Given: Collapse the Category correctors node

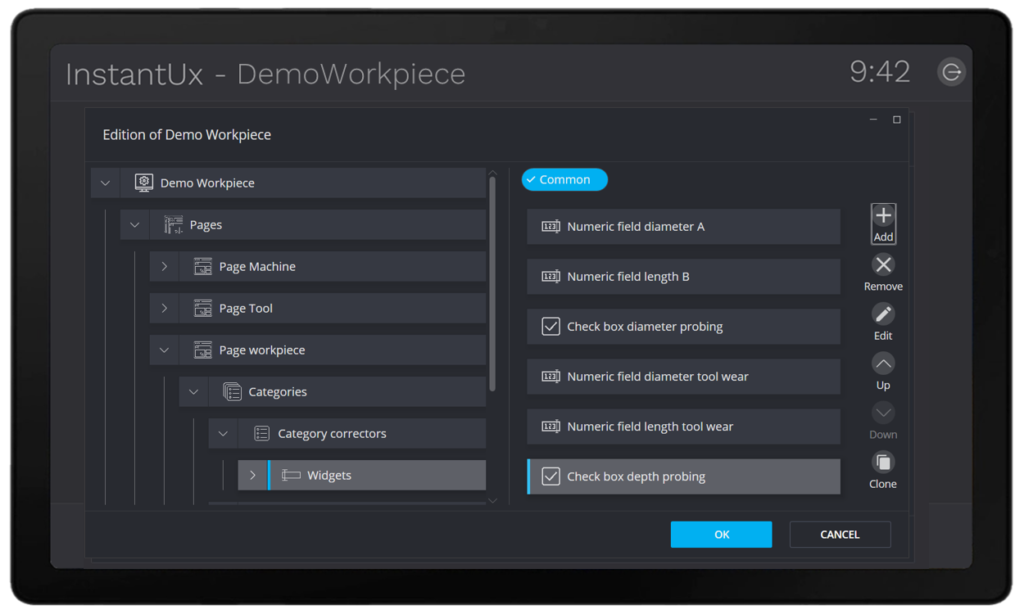Looking at the screenshot, I should [x=222, y=433].
